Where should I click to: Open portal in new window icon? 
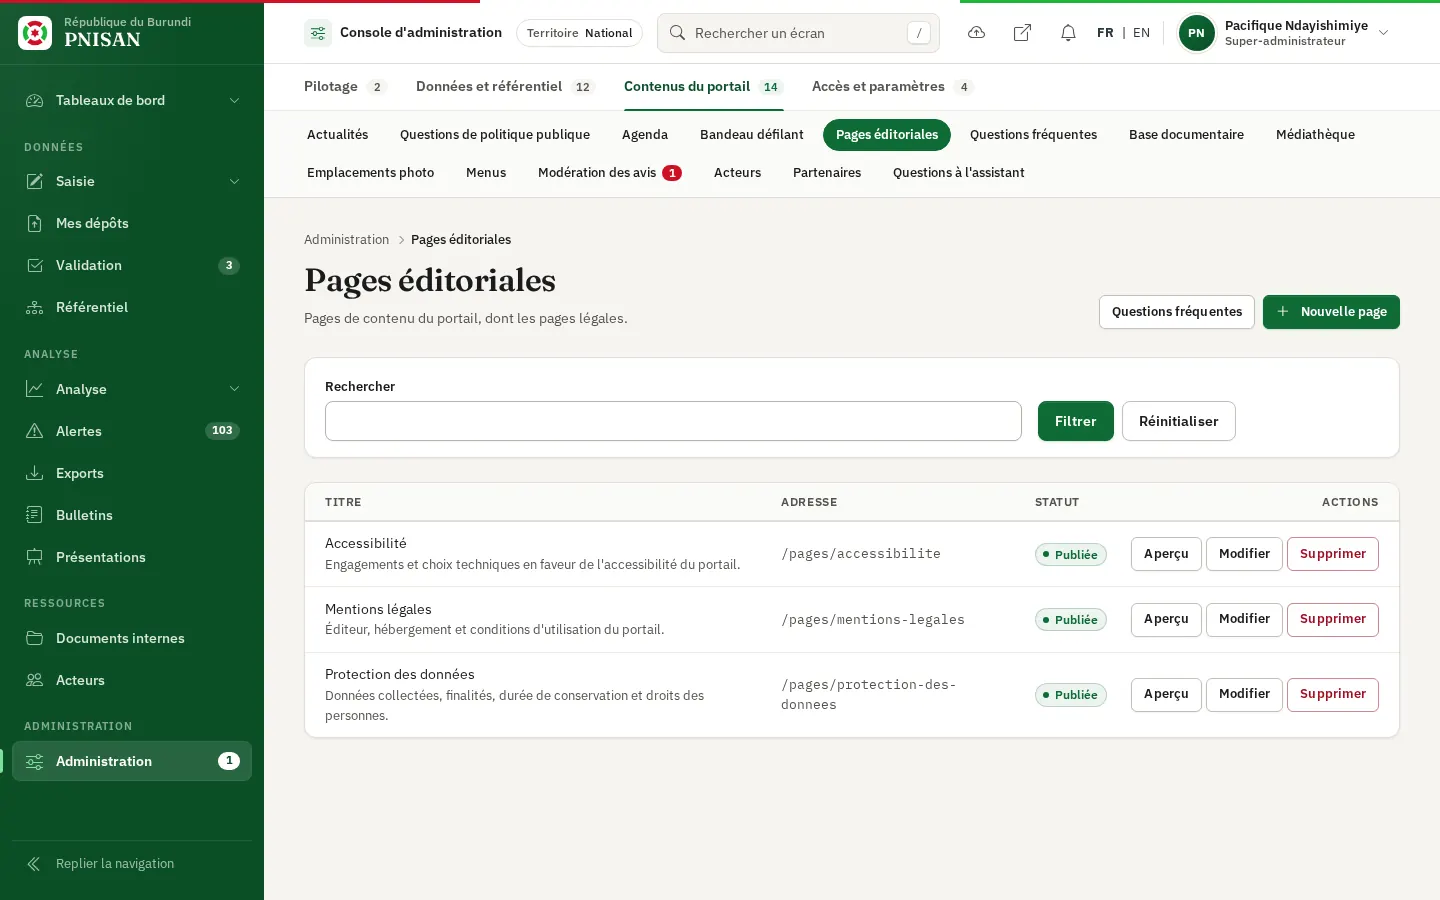(x=1022, y=33)
